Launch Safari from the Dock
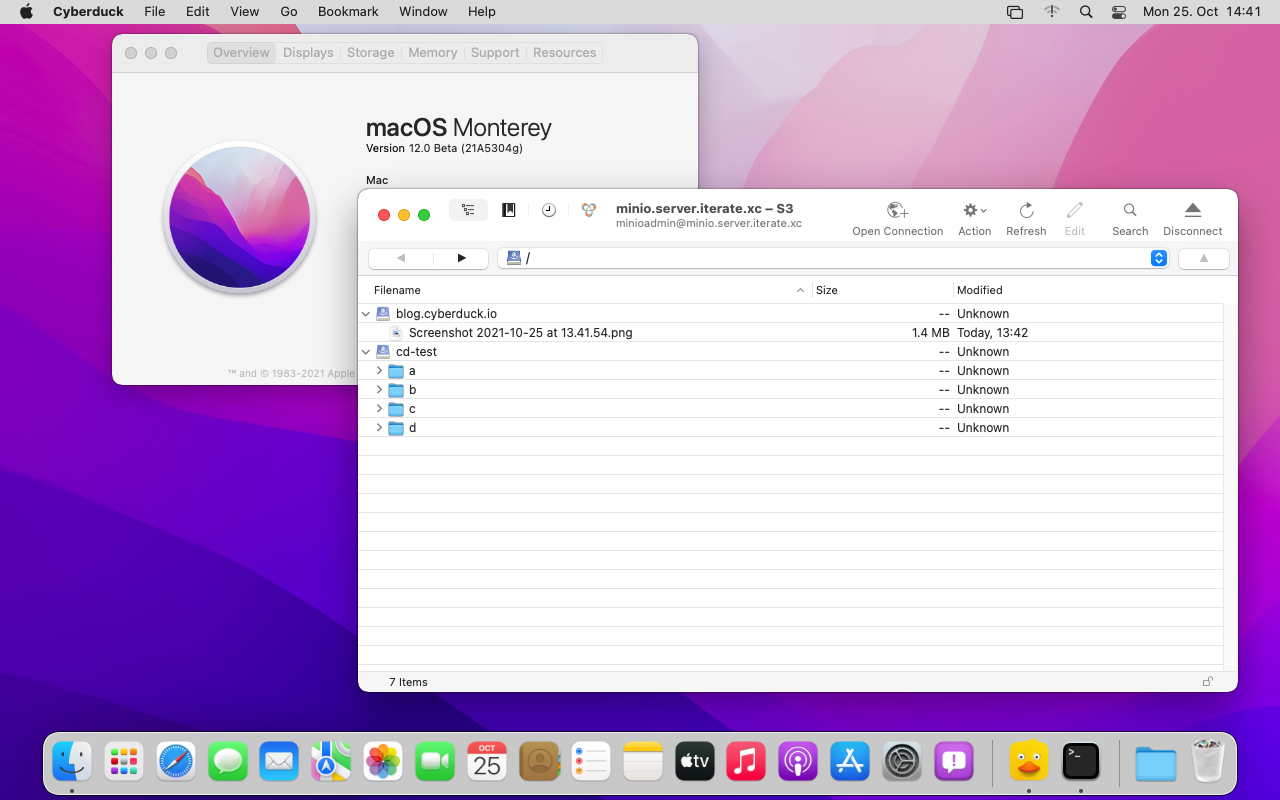1280x800 pixels. [x=176, y=762]
